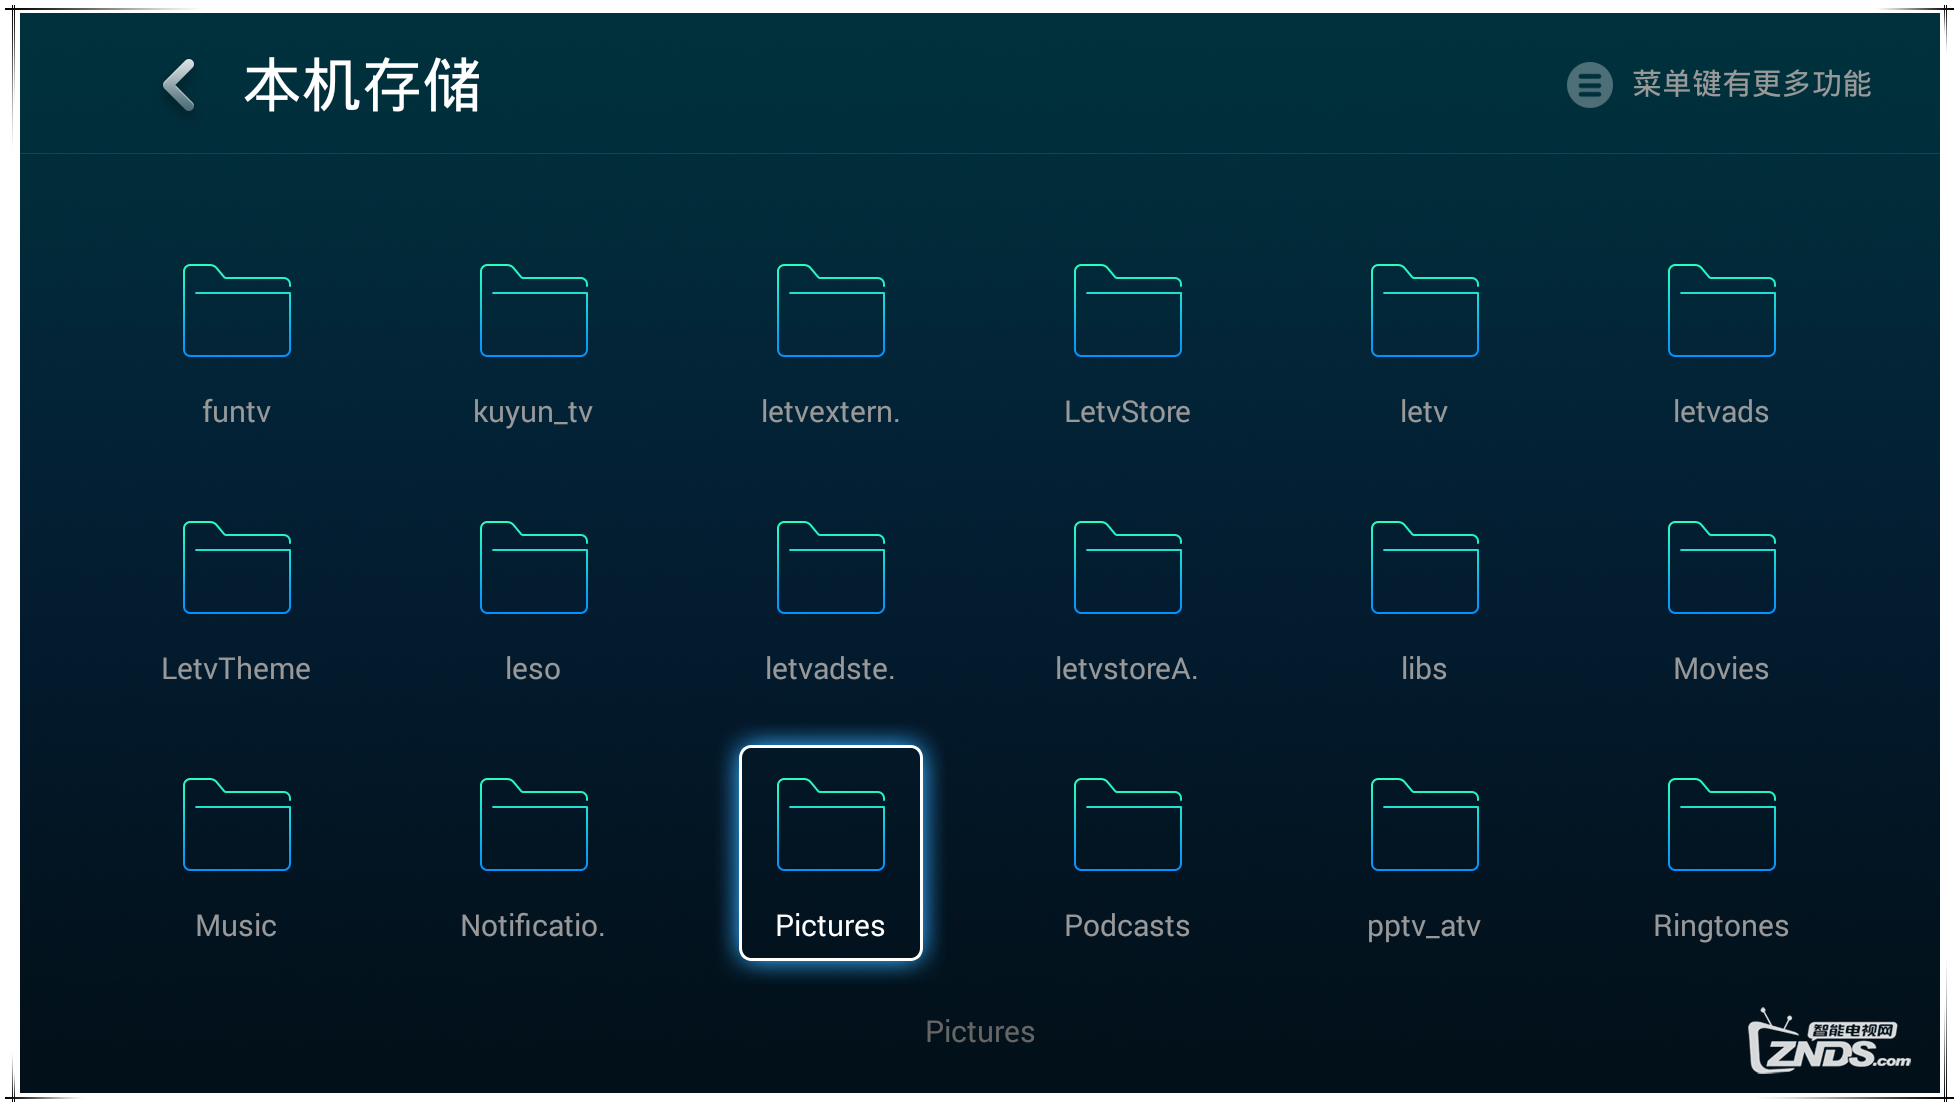Screen dimensions: 1959x1107
Task: Go back using the left arrow icon
Action: (179, 85)
